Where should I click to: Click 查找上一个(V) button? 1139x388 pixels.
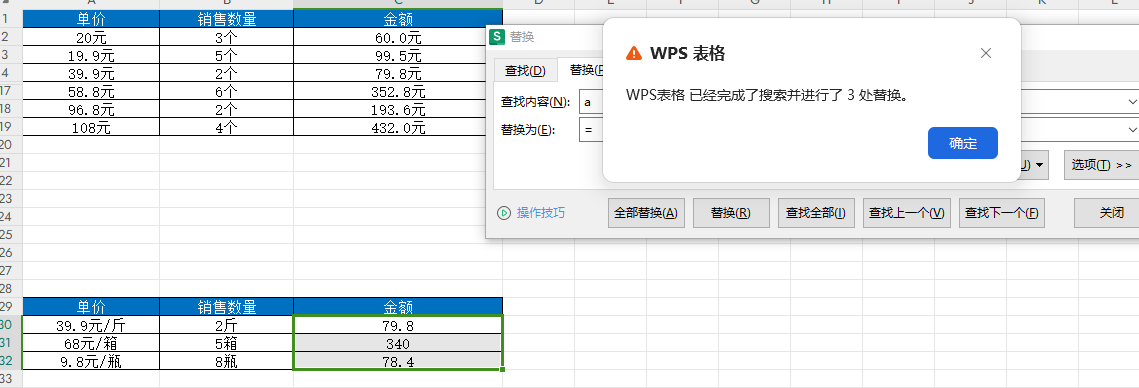pos(907,213)
